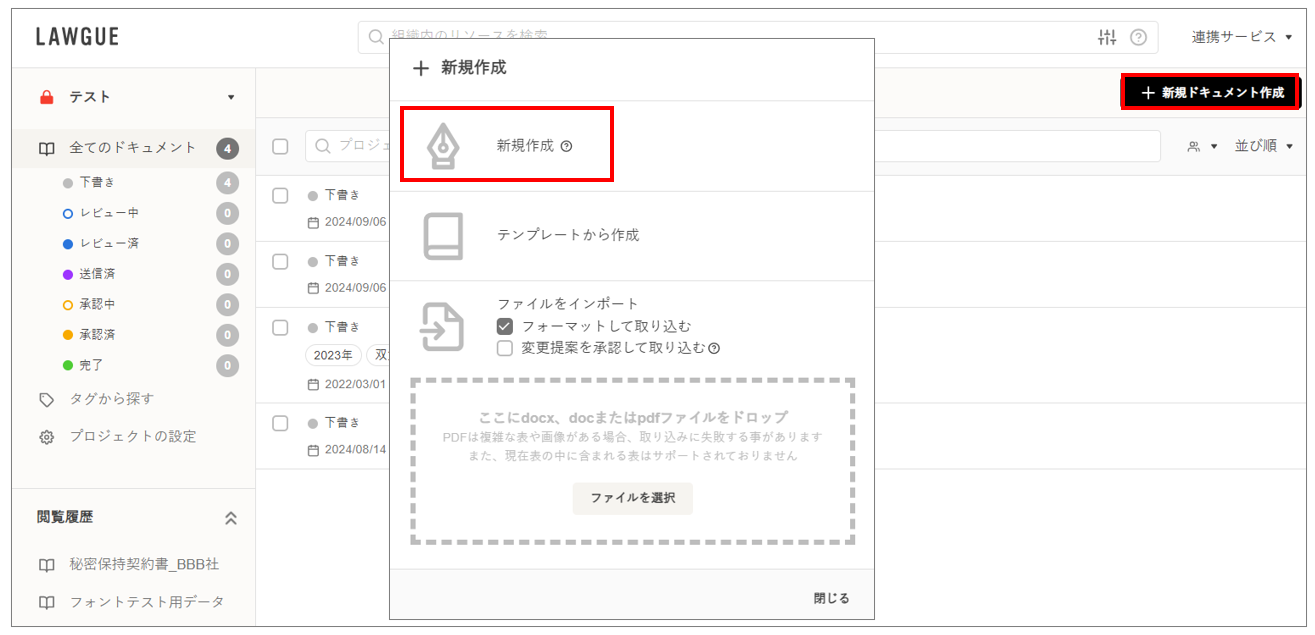Click the file import arrow icon
The height and width of the screenshot is (635, 1315).
tap(442, 326)
